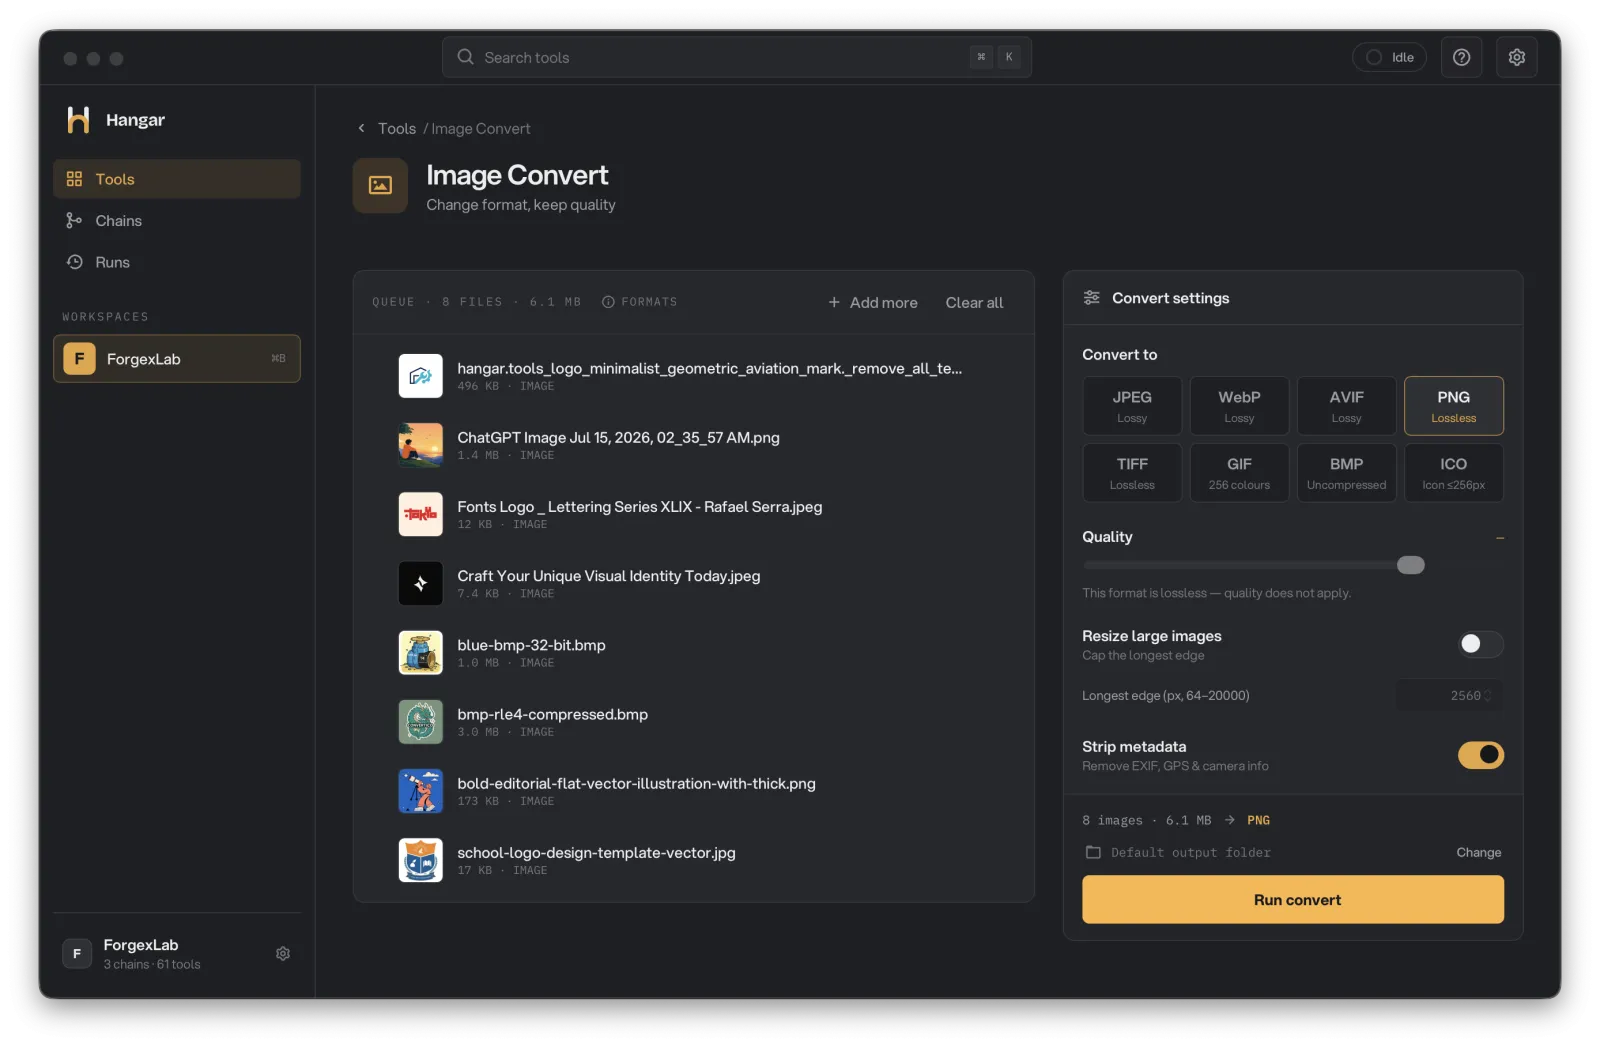
Task: Open the blue-bmp-32-bit.bmp thumbnail
Action: tap(421, 653)
